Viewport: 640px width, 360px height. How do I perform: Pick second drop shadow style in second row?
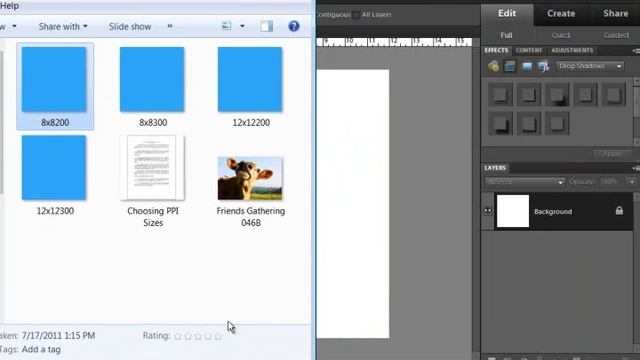(529, 123)
